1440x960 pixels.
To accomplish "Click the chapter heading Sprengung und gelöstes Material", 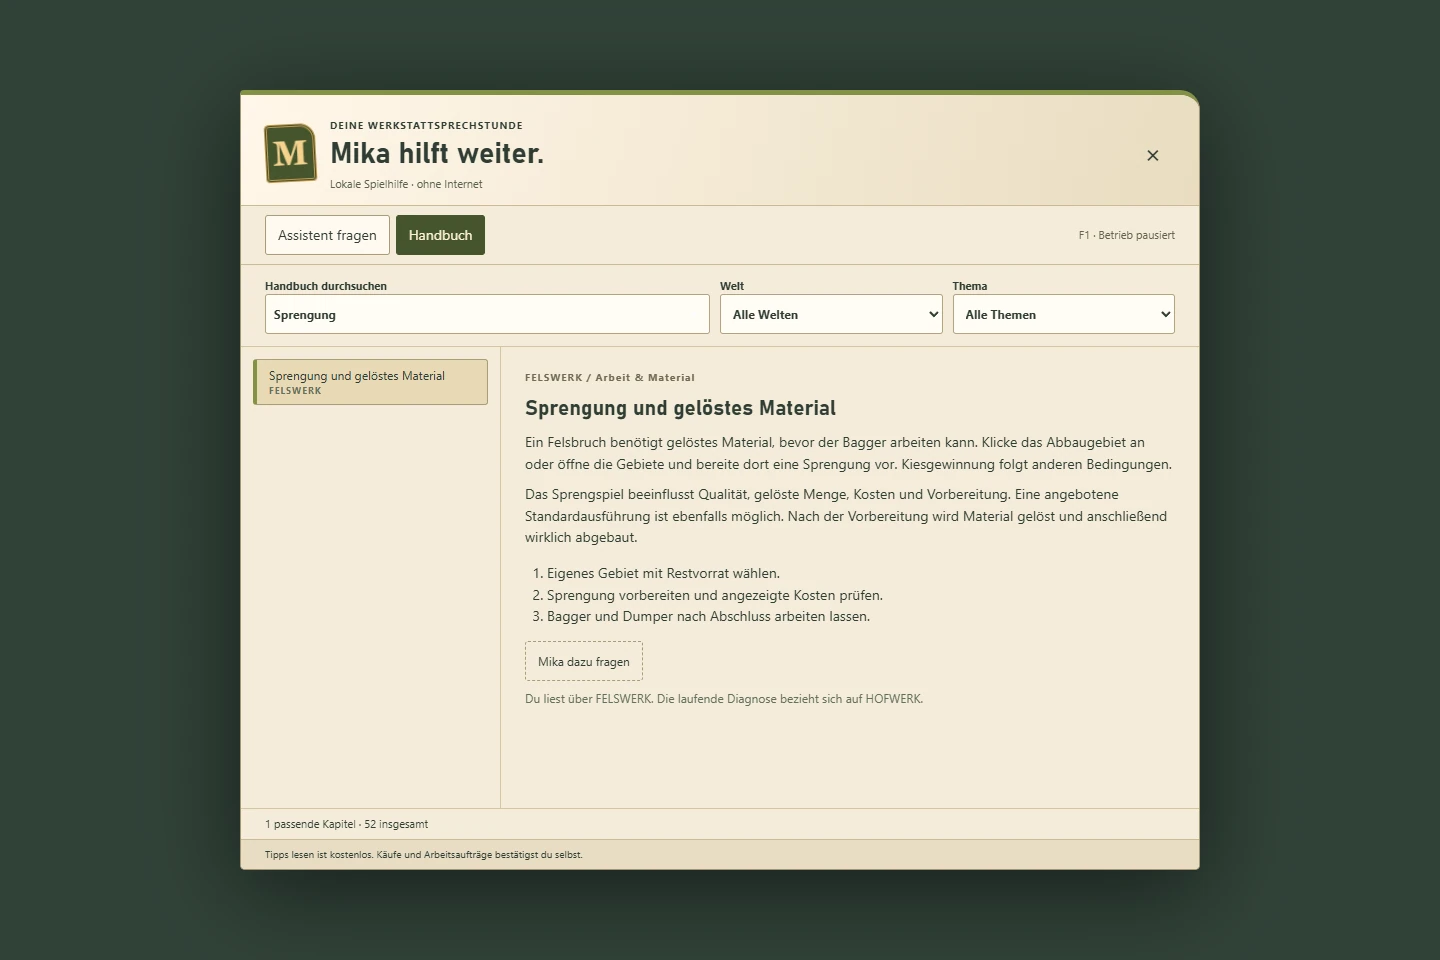I will click(x=680, y=408).
